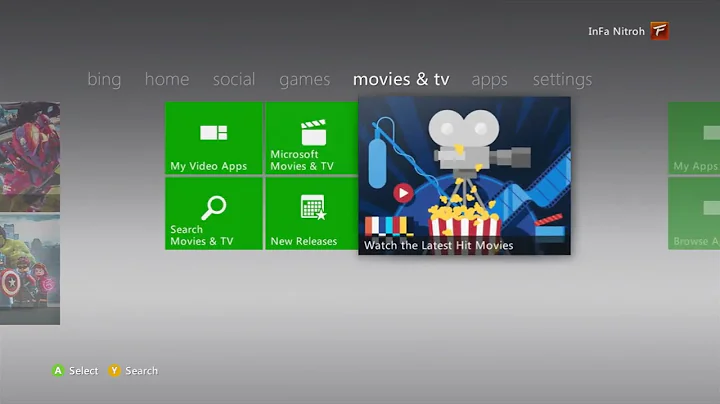
Task: Open the My Video Apps tile
Action: click(214, 138)
